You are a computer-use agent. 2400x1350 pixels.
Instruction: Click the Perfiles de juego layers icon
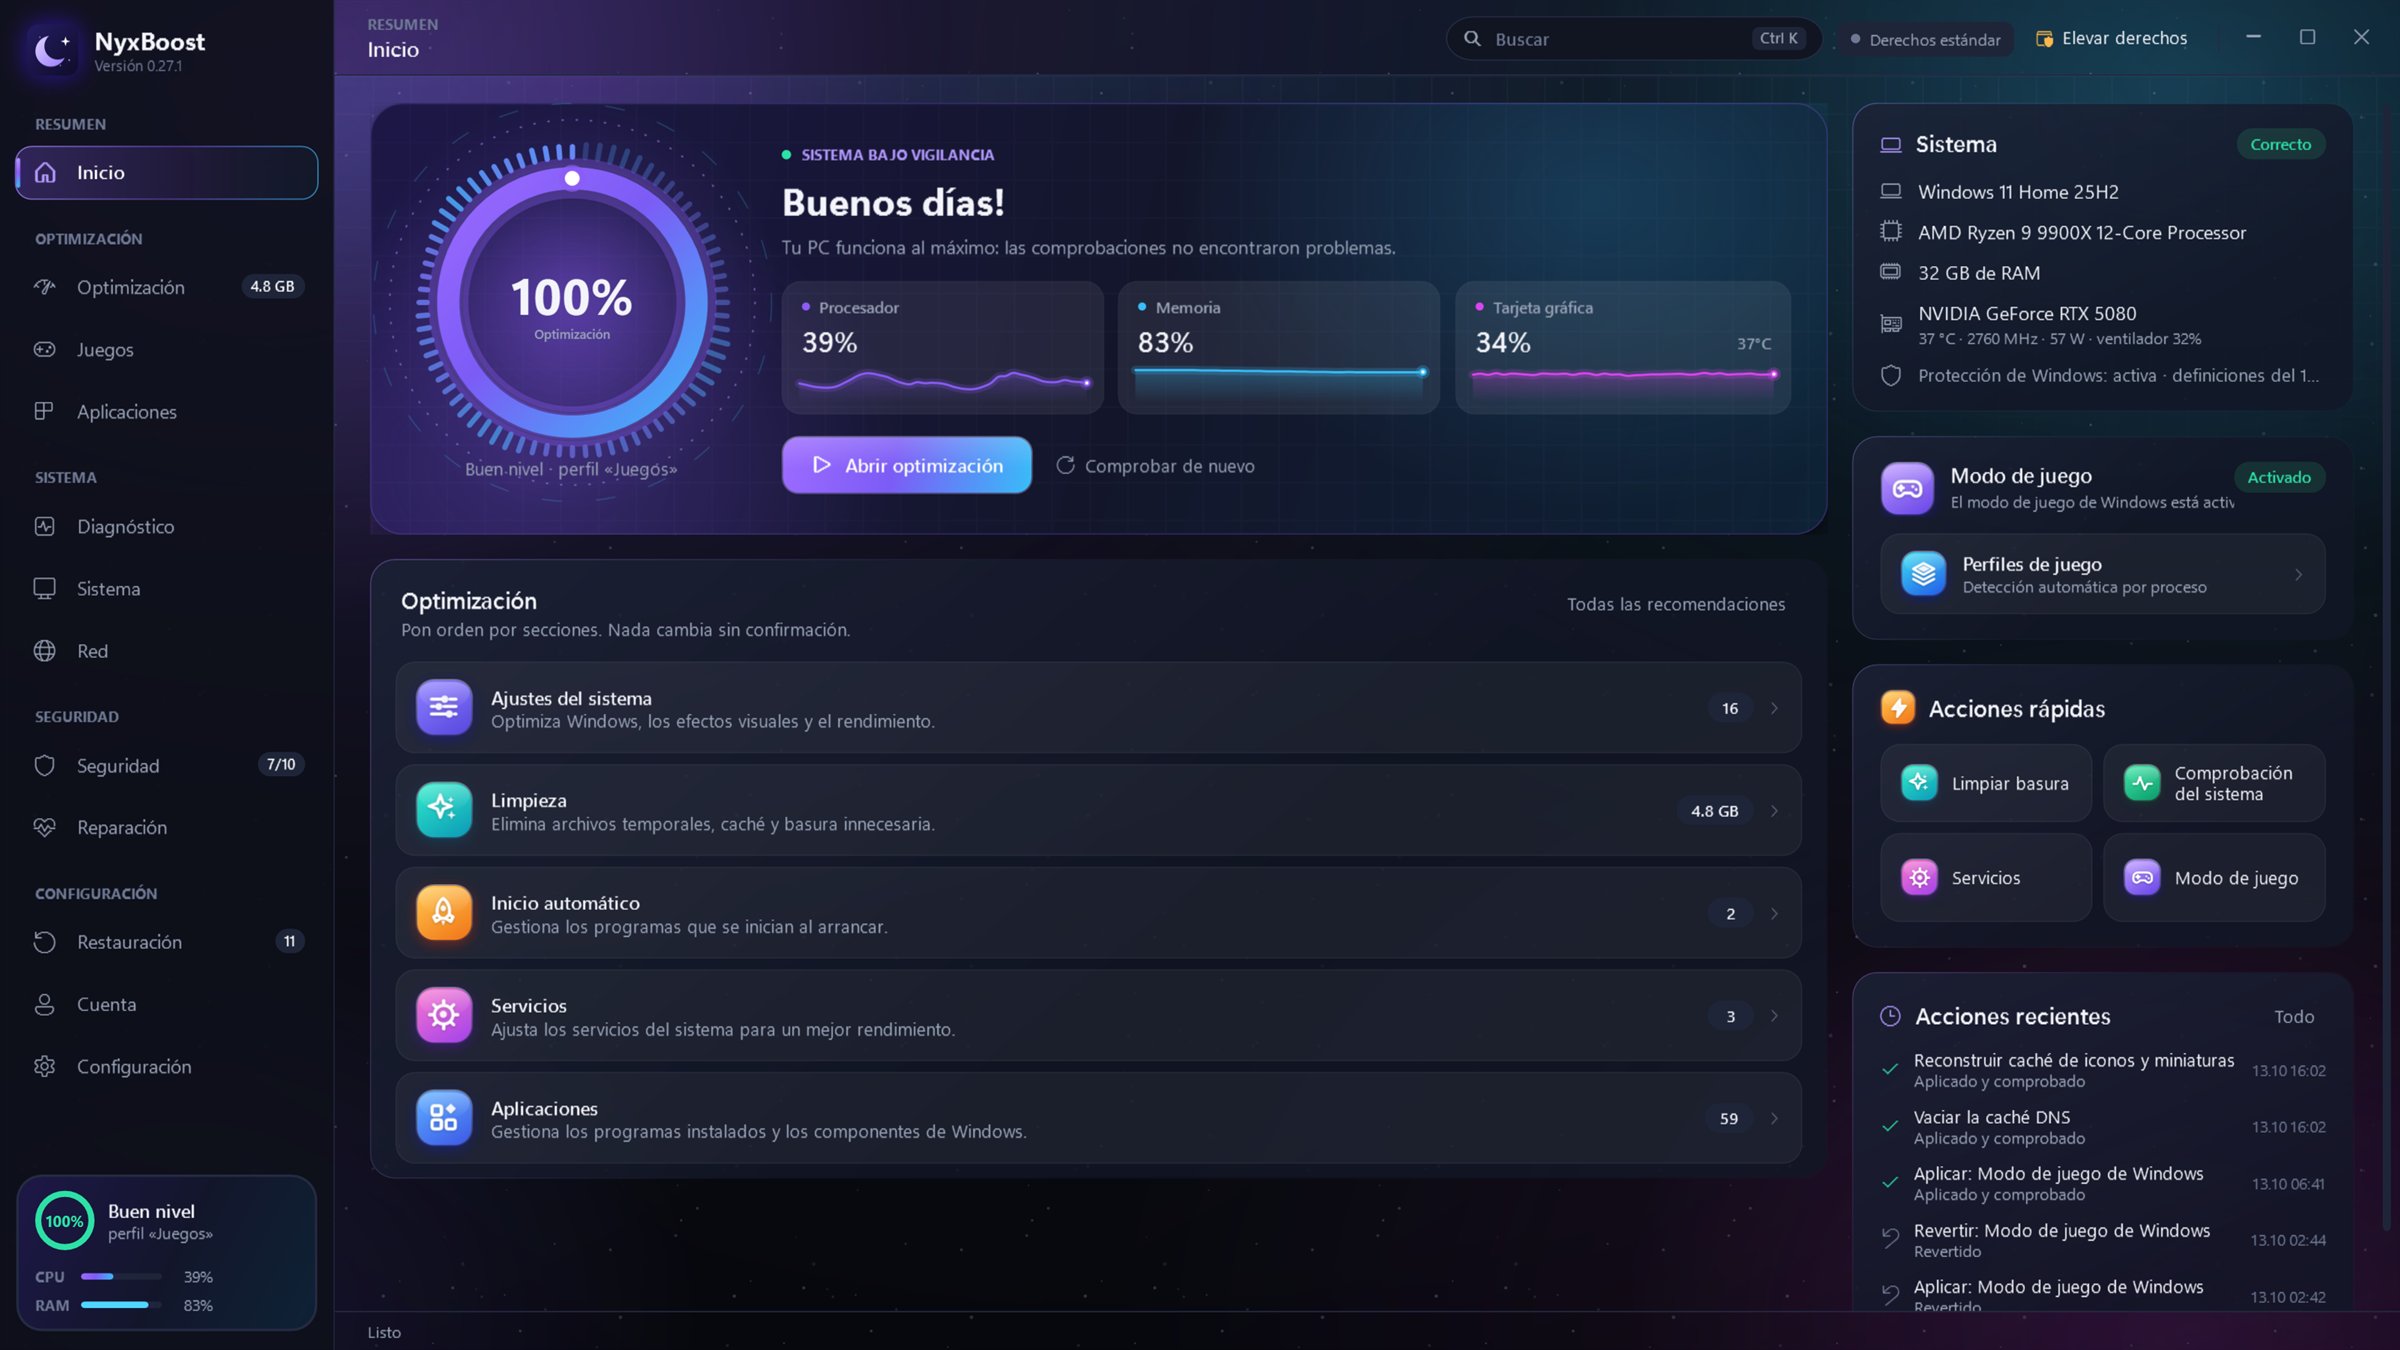click(1923, 574)
